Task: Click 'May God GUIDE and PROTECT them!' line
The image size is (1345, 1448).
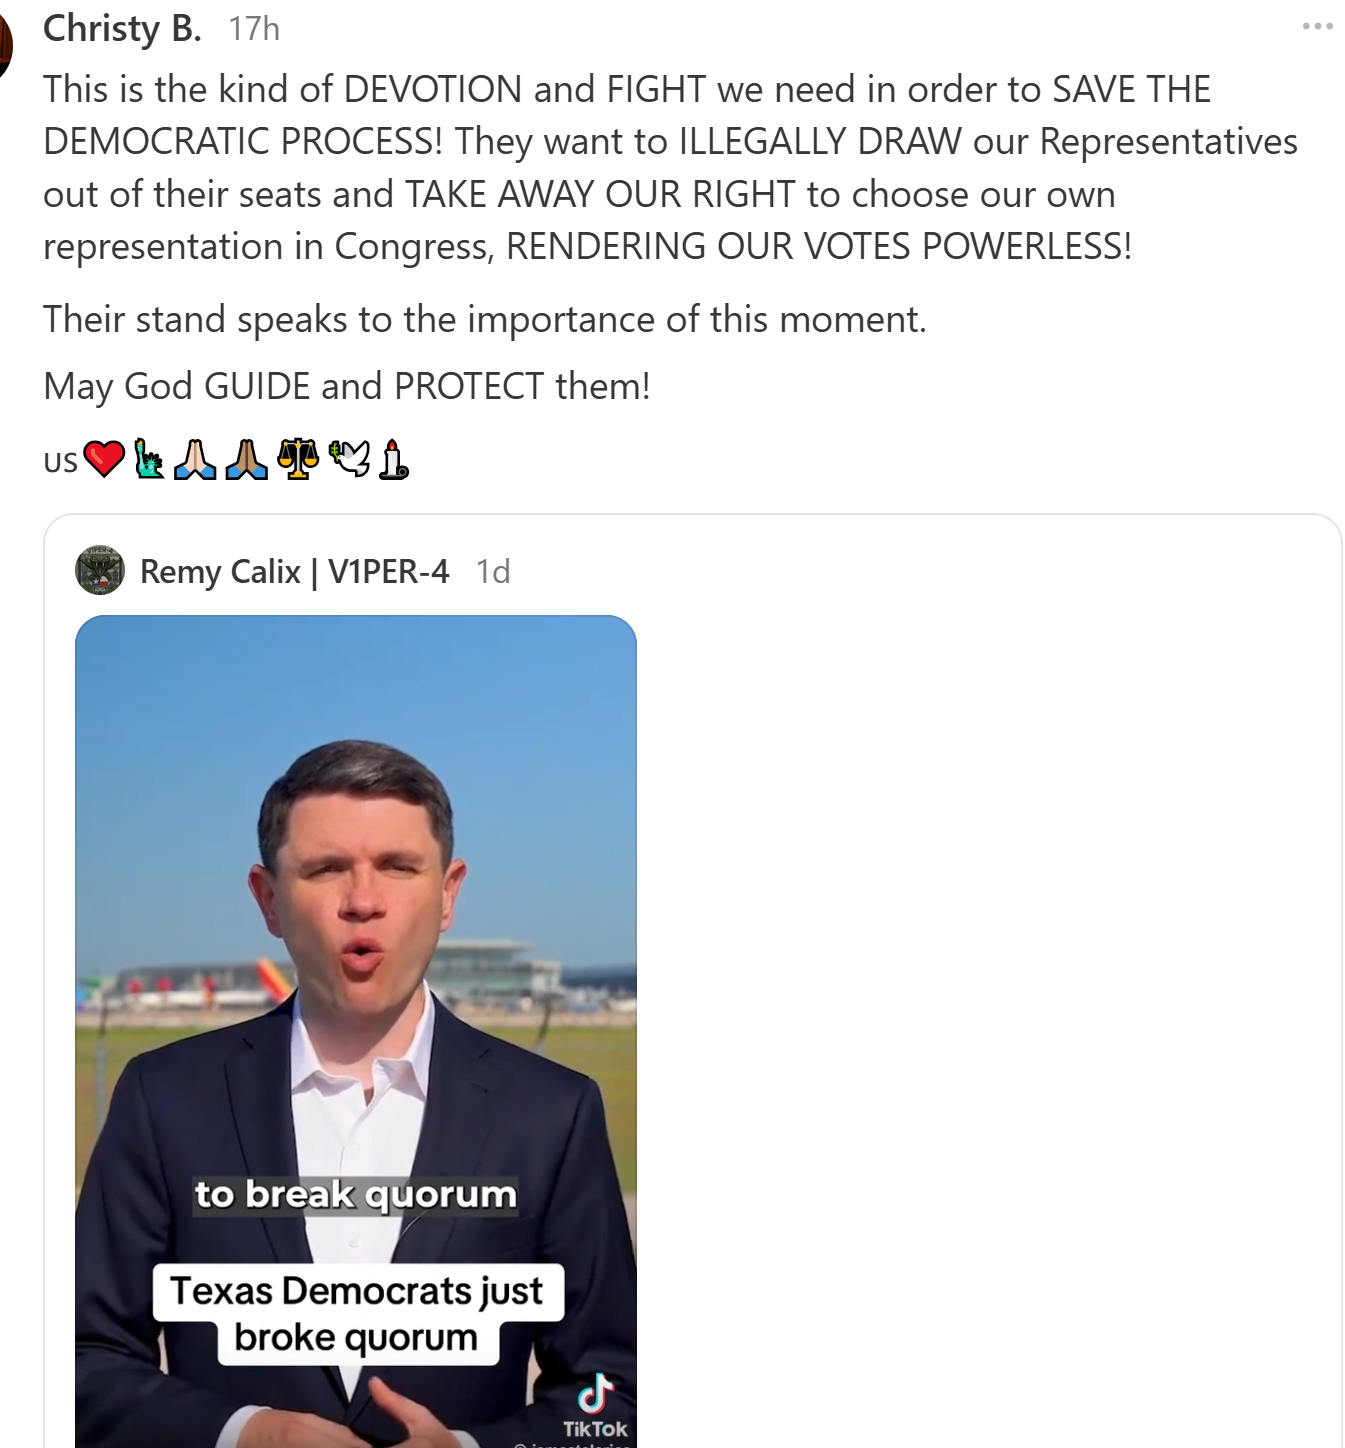Action: [x=347, y=386]
